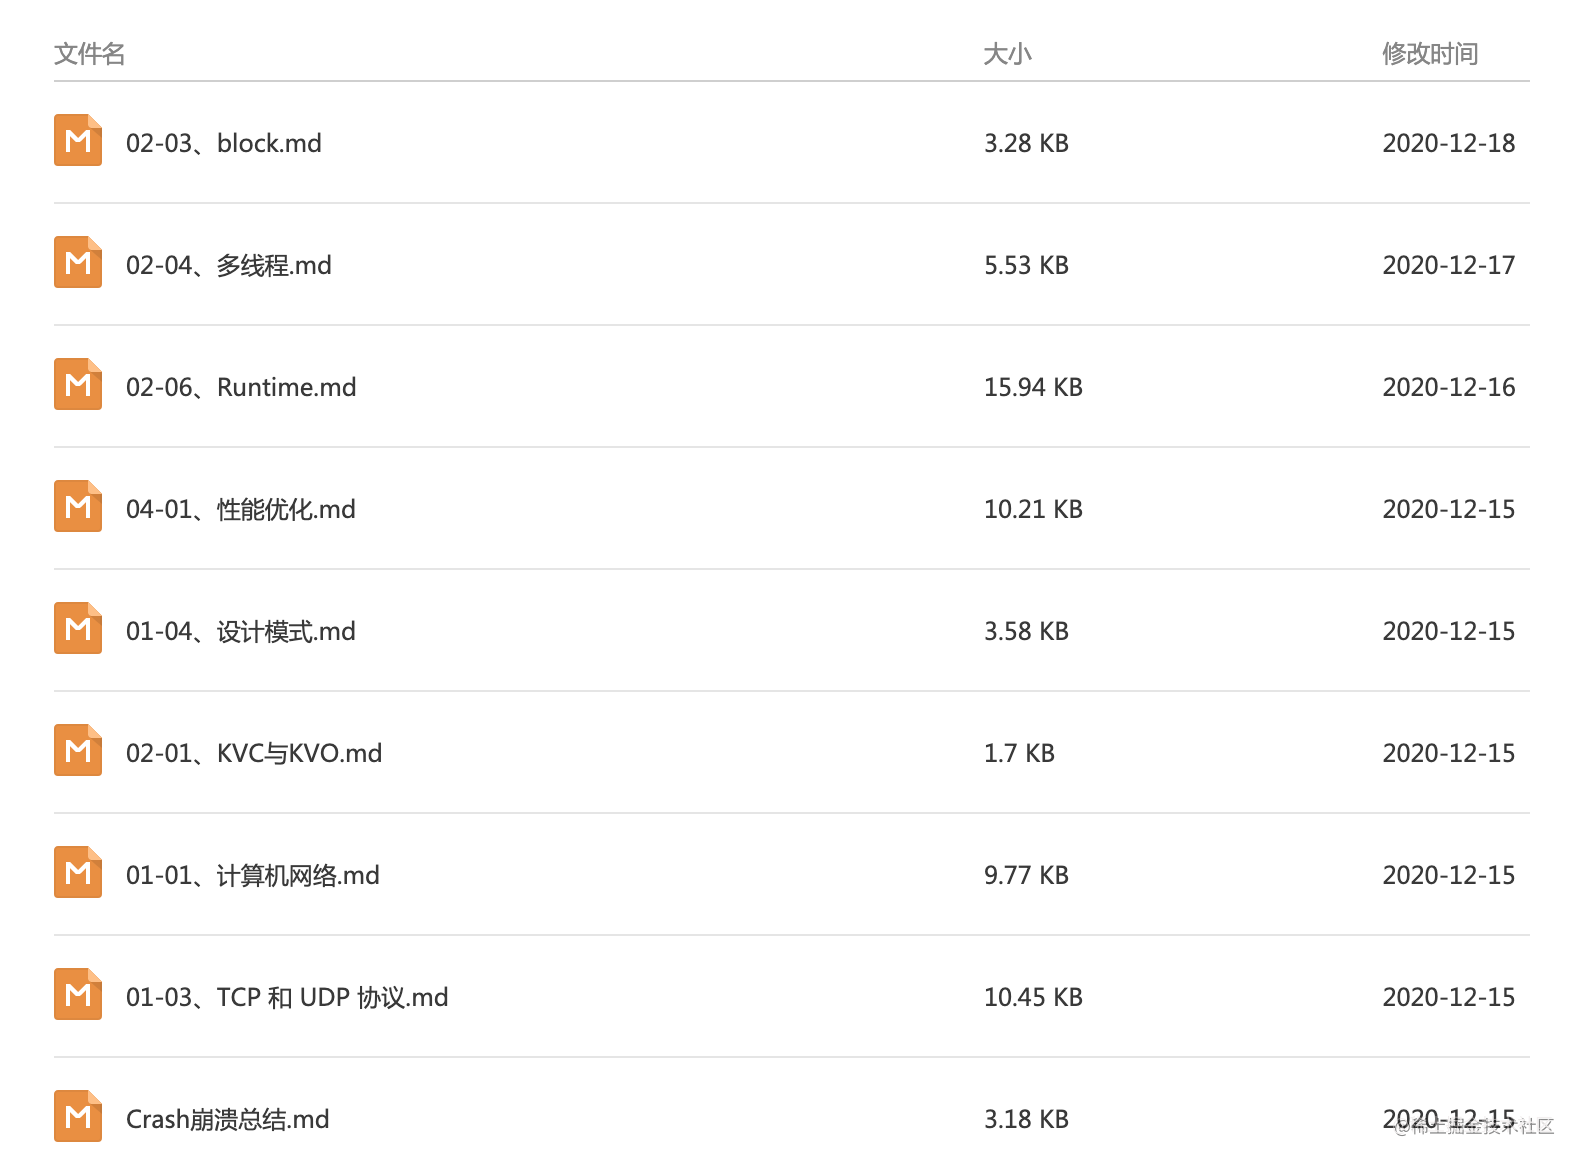Screen dimensions: 1584x1166
Task: Click the M icon next to 04-01、性能优化.md
Action: pos(78,507)
